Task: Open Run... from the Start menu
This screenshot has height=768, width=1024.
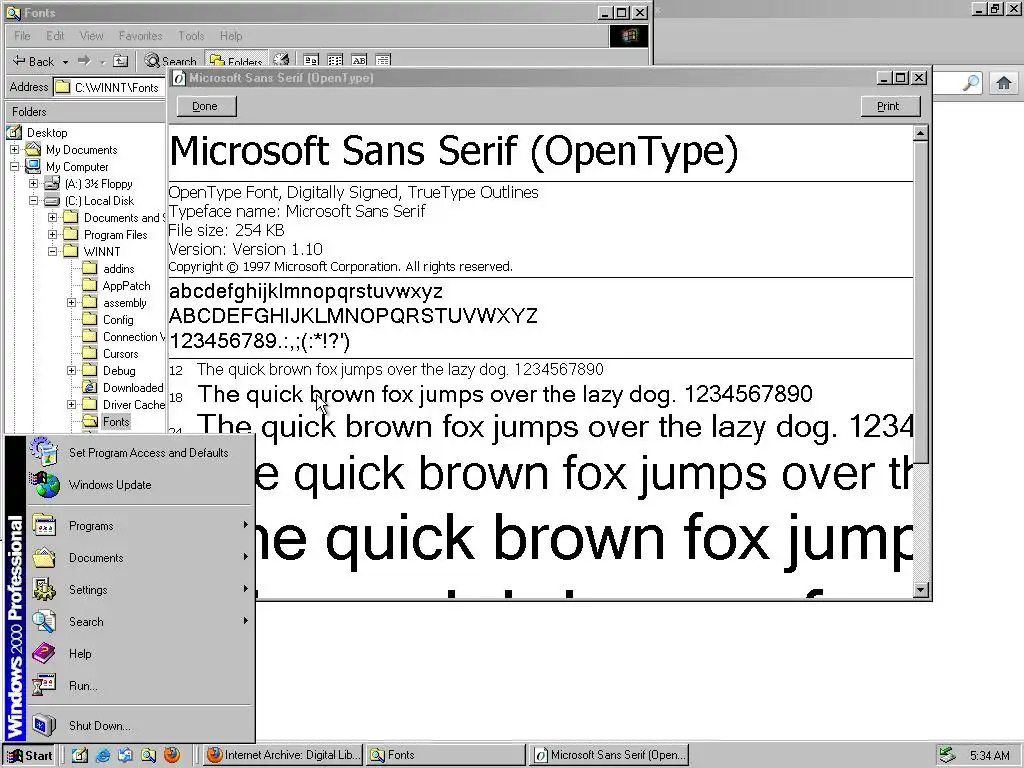Action: 140,686
